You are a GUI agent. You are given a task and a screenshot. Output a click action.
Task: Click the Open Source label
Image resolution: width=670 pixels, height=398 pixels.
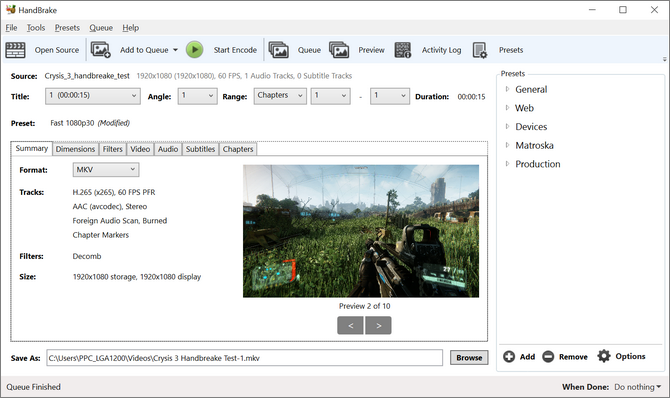[x=57, y=50]
